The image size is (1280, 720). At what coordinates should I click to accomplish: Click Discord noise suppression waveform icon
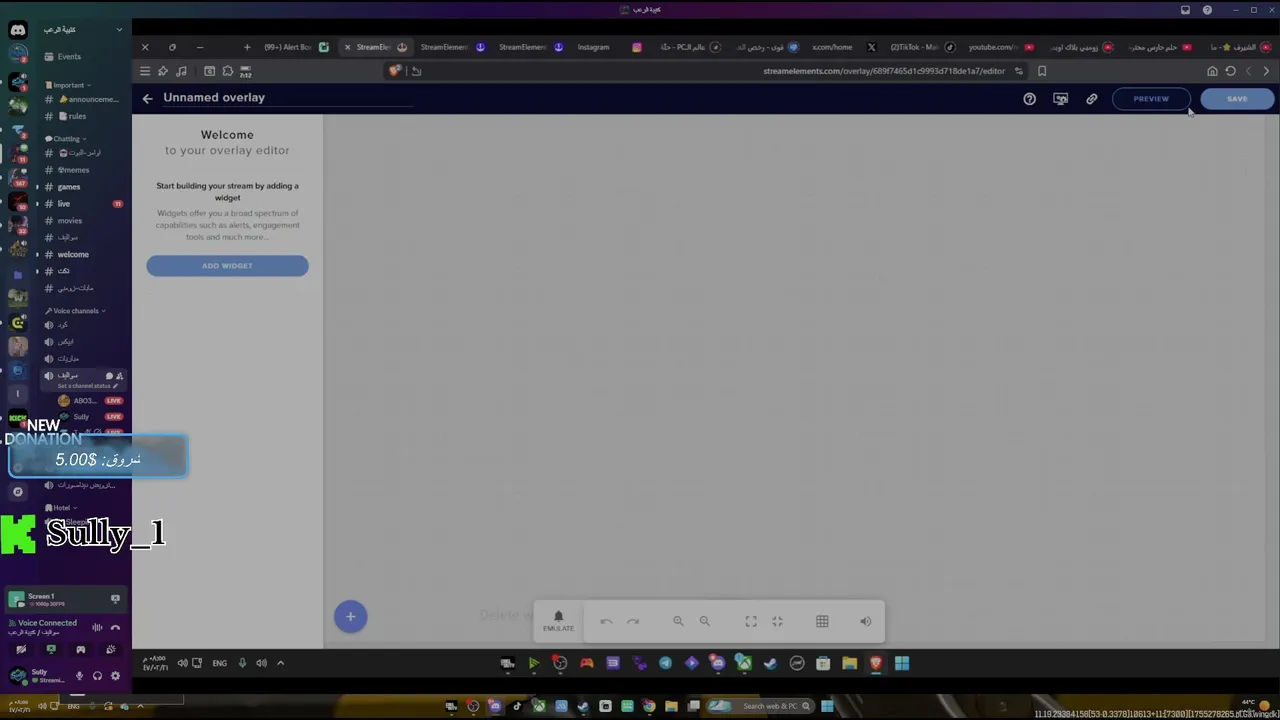[x=97, y=628]
